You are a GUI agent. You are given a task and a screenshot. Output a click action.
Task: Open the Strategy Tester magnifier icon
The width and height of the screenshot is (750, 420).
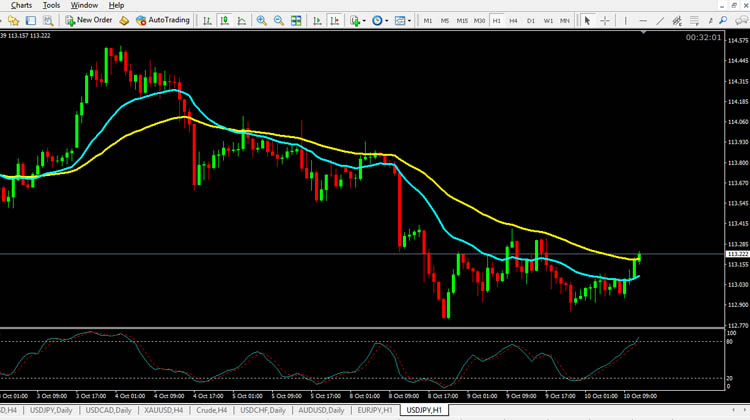(48, 21)
